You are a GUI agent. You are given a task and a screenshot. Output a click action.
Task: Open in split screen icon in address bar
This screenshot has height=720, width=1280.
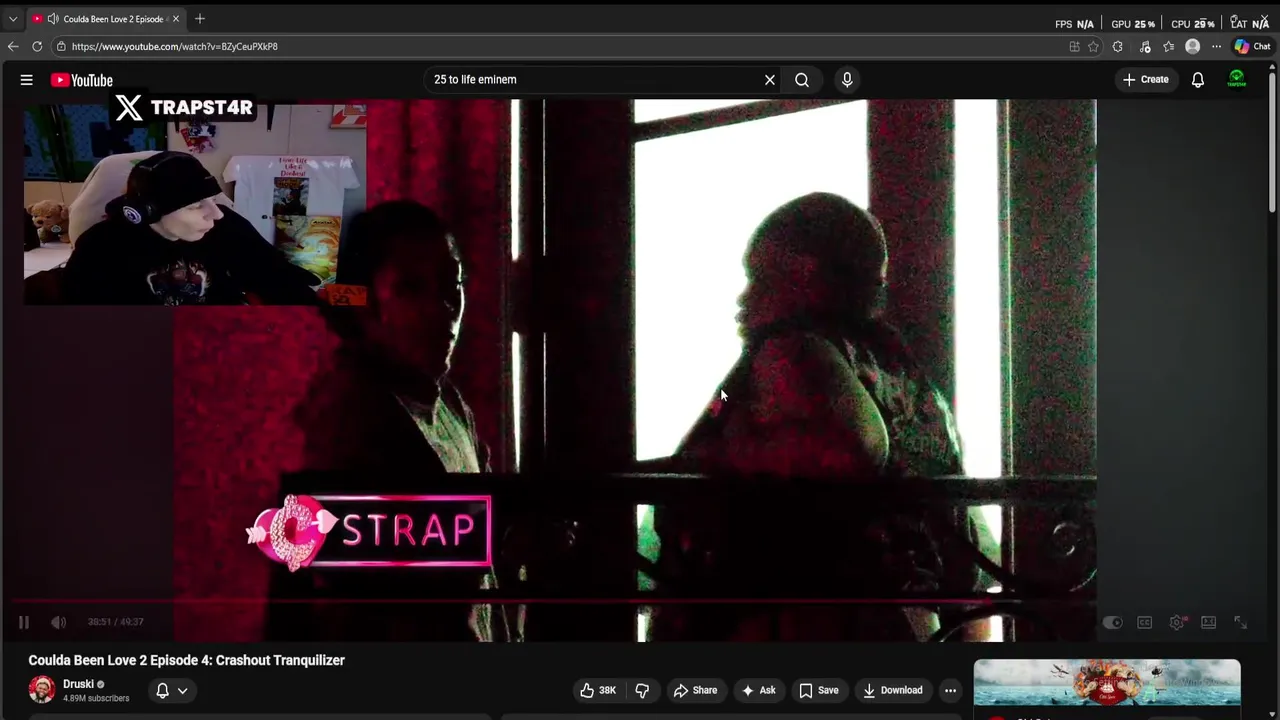1074,46
